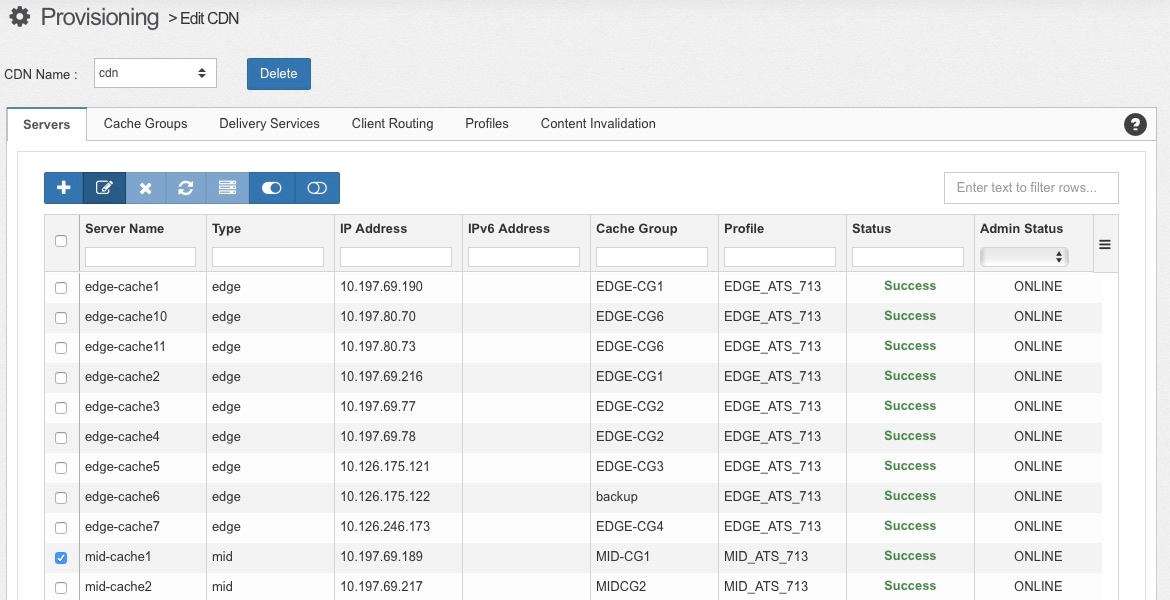
Task: Open the table column menu icon
Action: point(1105,243)
